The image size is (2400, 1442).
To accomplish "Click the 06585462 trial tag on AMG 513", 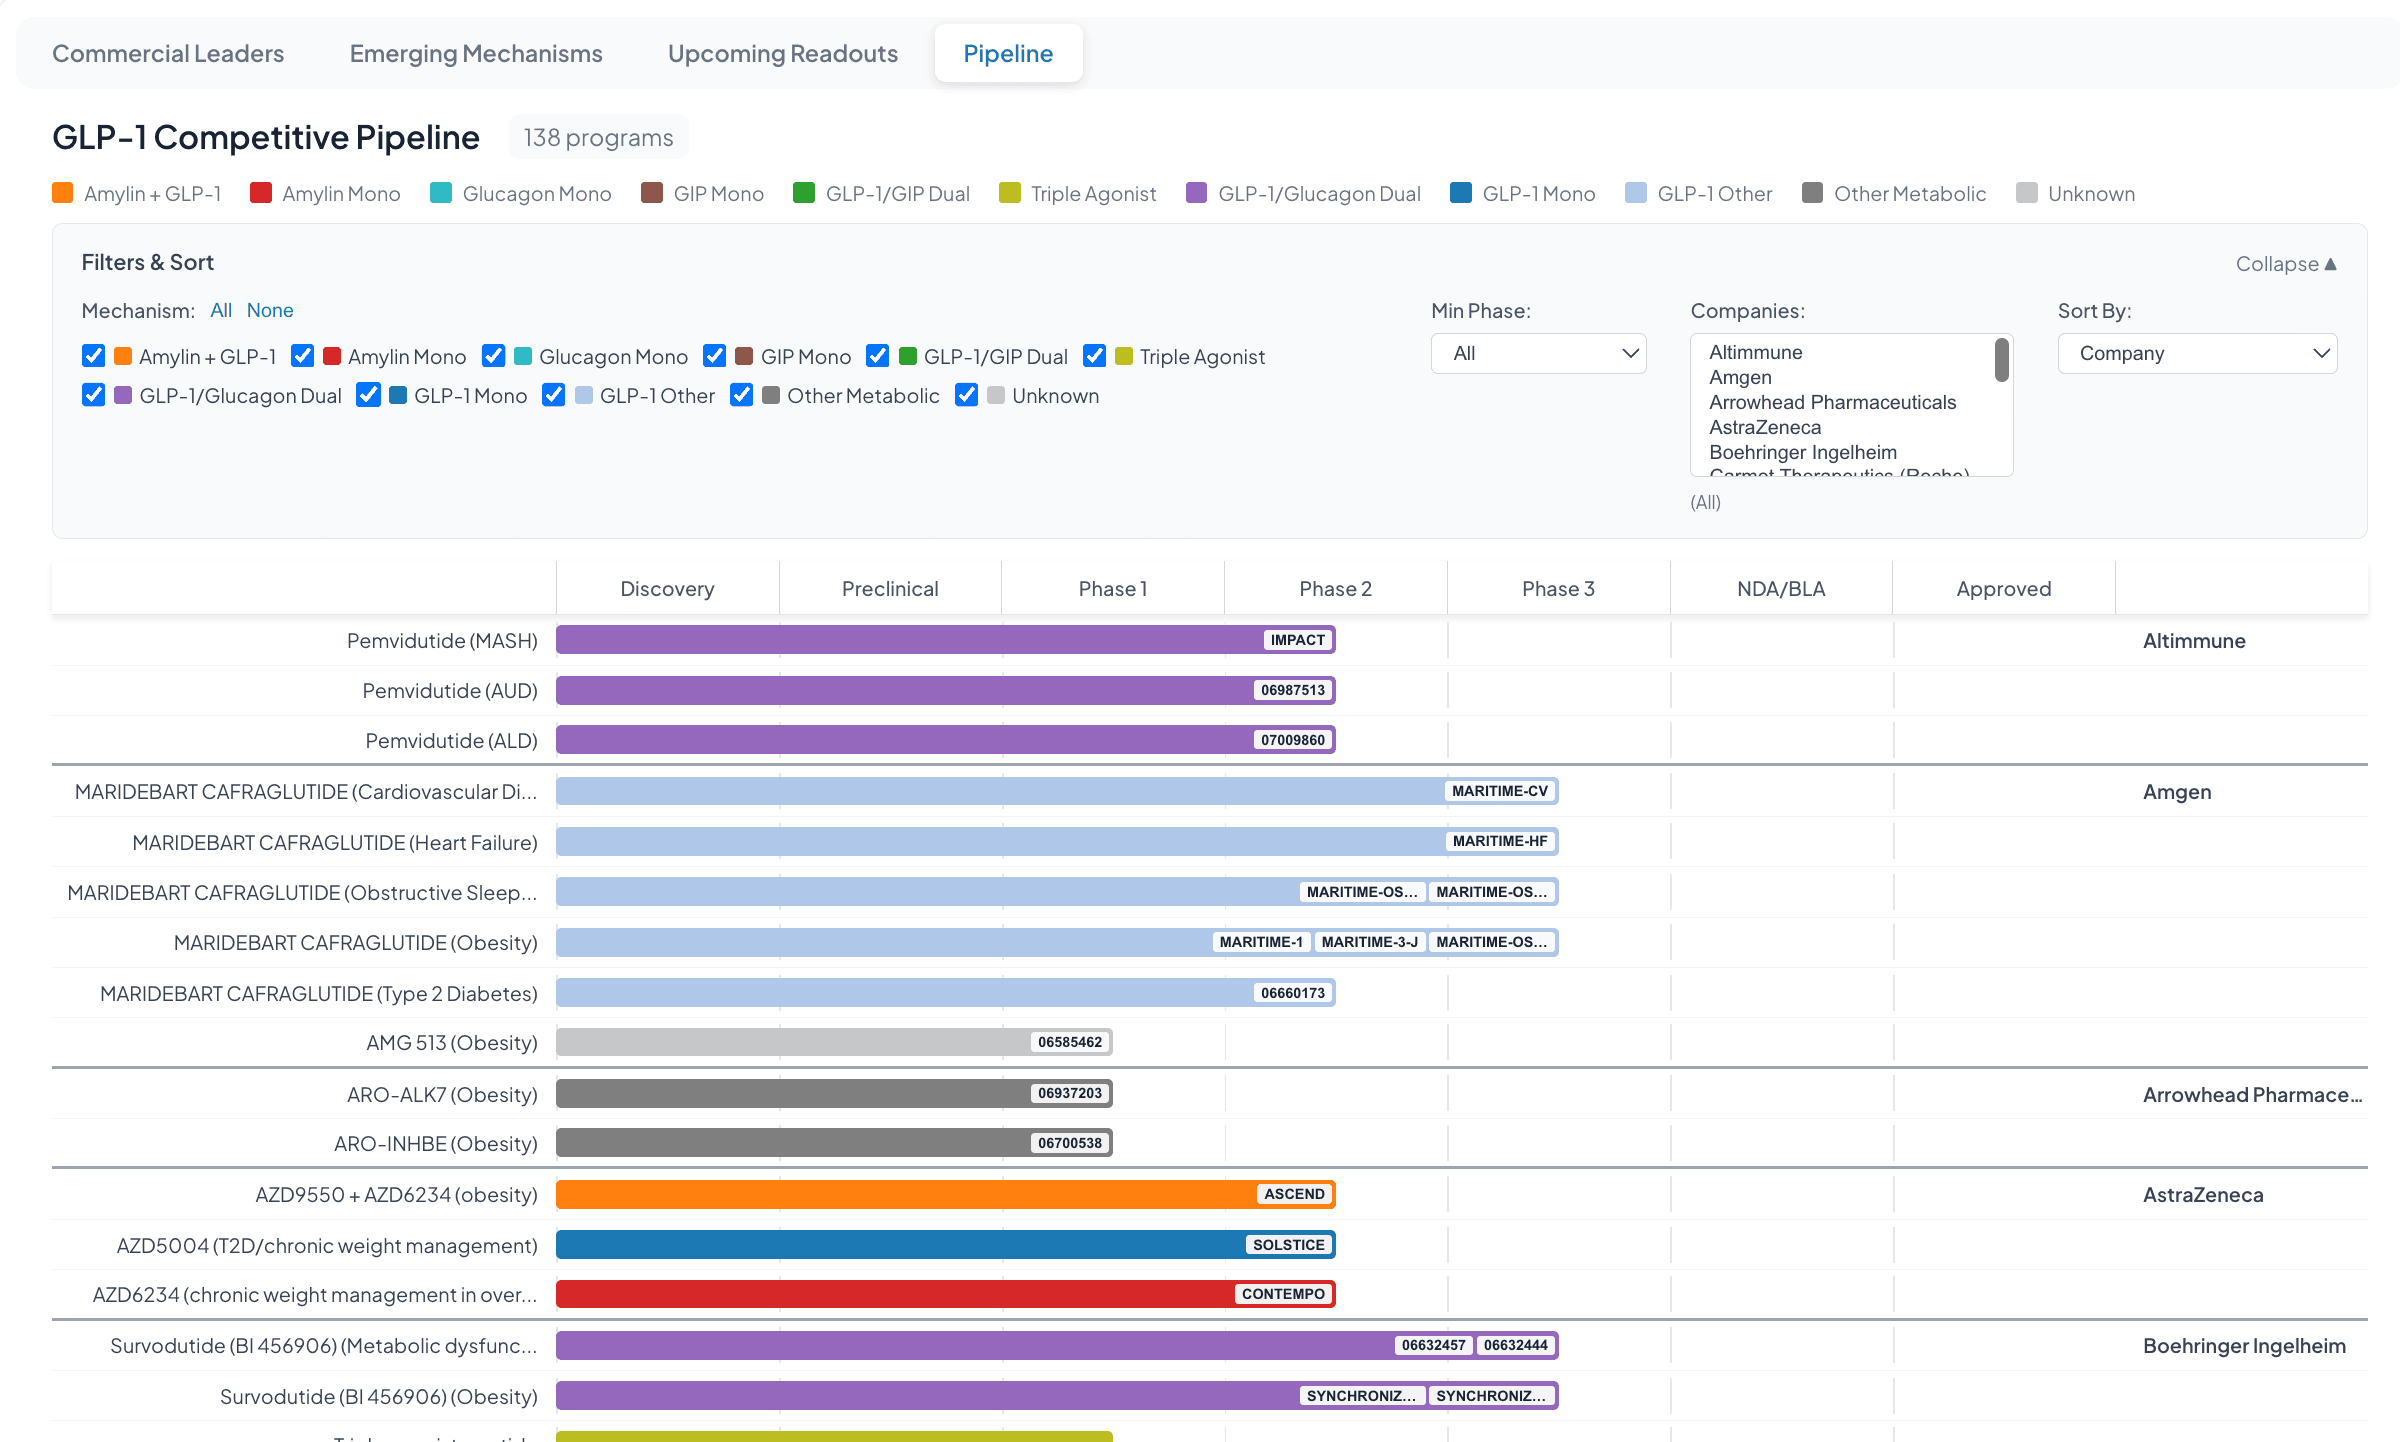I will point(1069,1042).
